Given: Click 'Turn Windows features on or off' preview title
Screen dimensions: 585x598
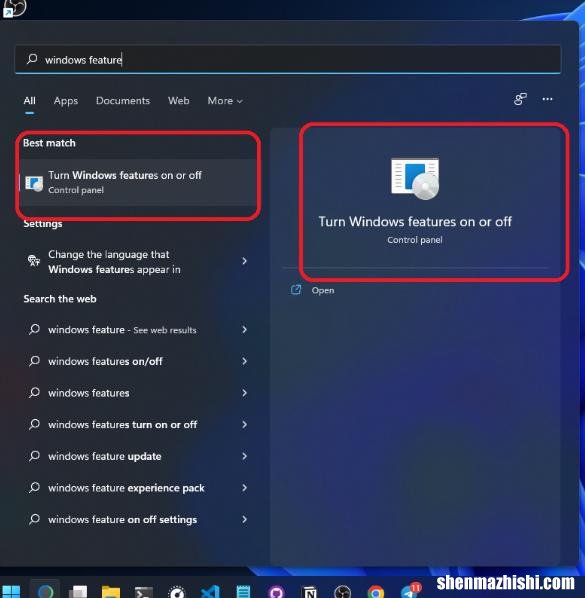Looking at the screenshot, I should [x=415, y=222].
